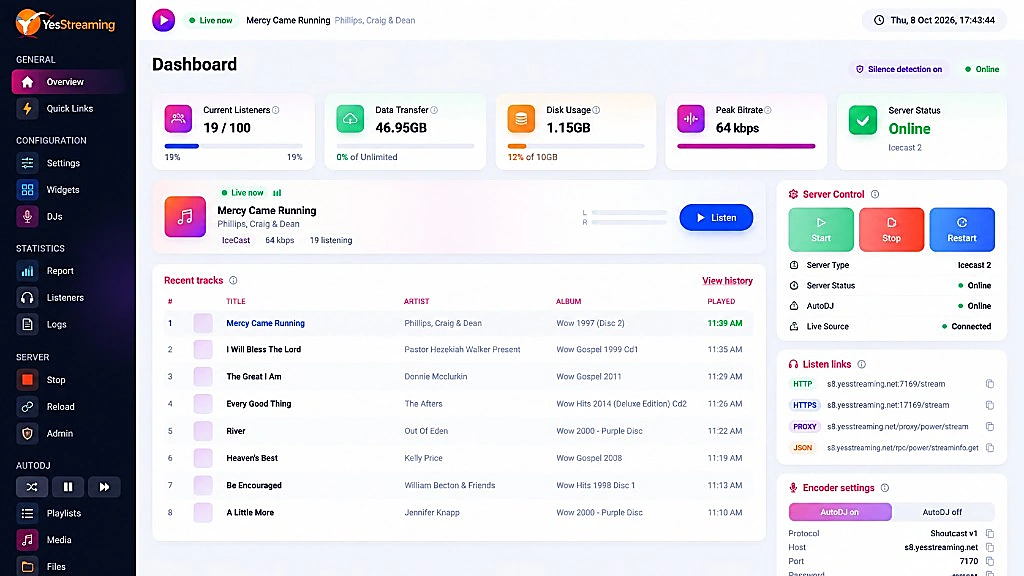
Task: Open the Report statistics page
Action: (59, 270)
